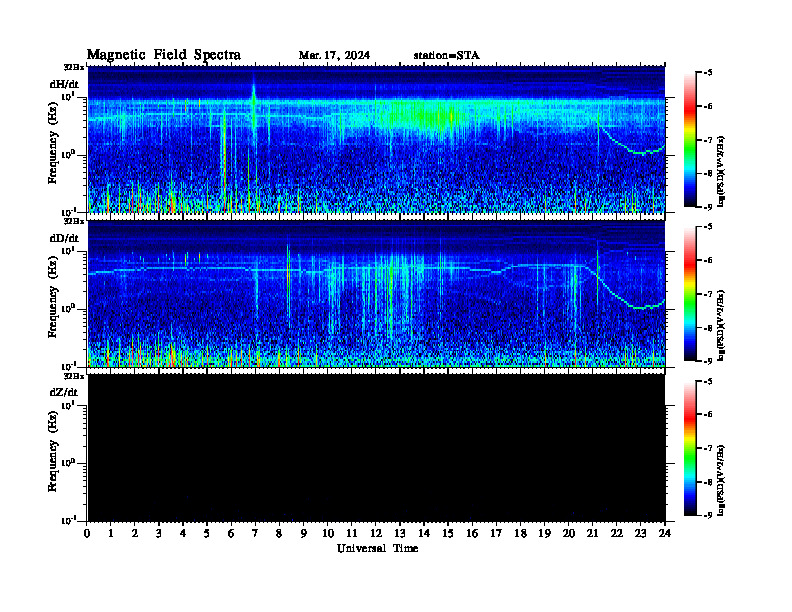Click hour tick label "10" on time axis
The width and height of the screenshot is (792, 612).
point(328,533)
